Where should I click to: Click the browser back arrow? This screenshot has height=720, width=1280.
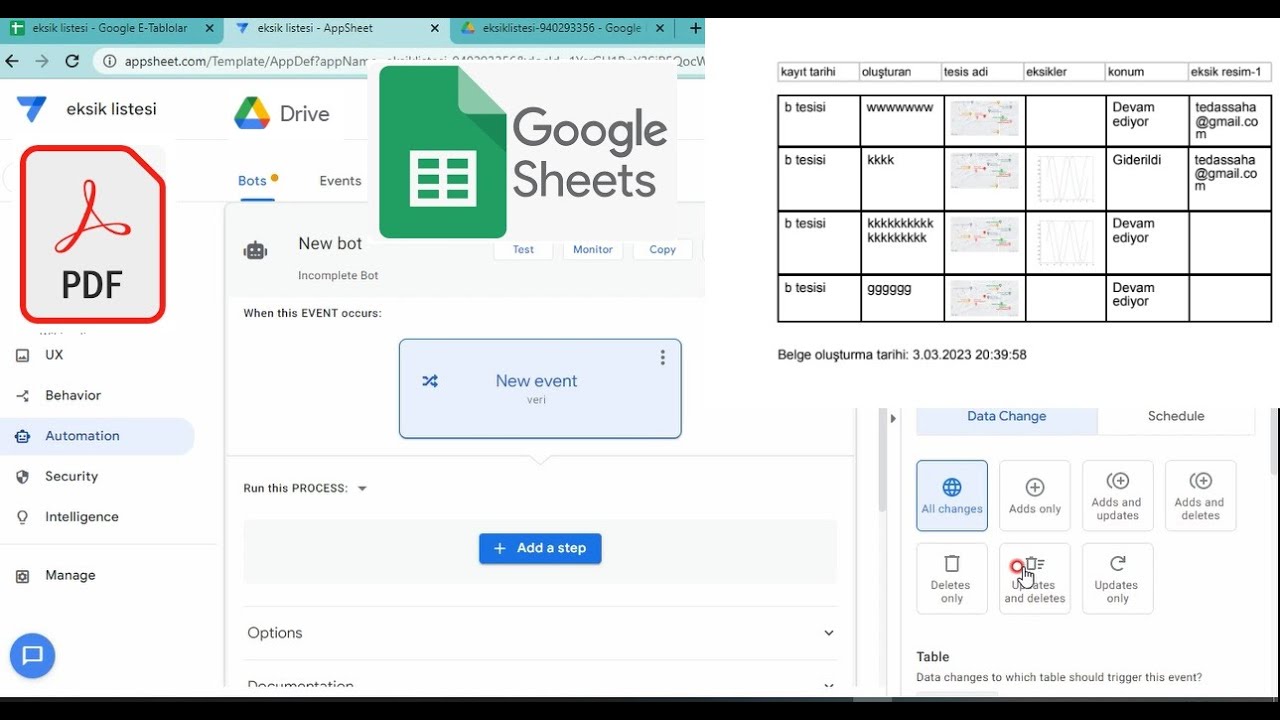[x=12, y=61]
